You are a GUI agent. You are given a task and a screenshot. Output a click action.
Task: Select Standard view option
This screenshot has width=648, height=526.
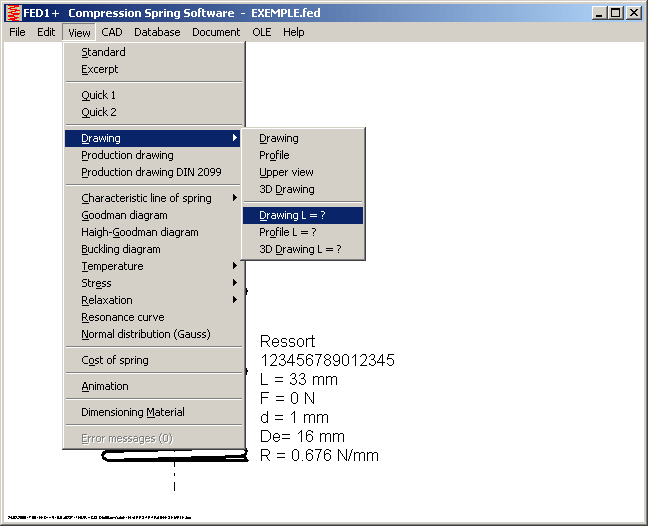click(103, 52)
